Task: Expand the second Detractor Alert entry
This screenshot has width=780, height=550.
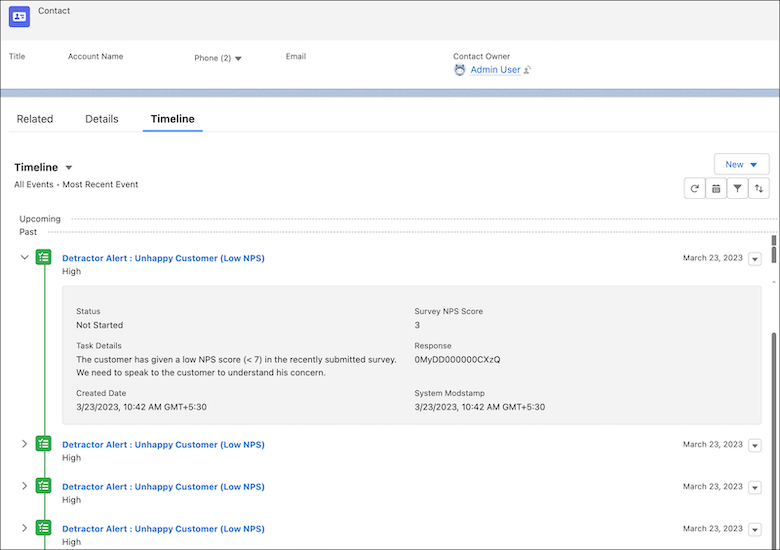Action: (x=25, y=444)
